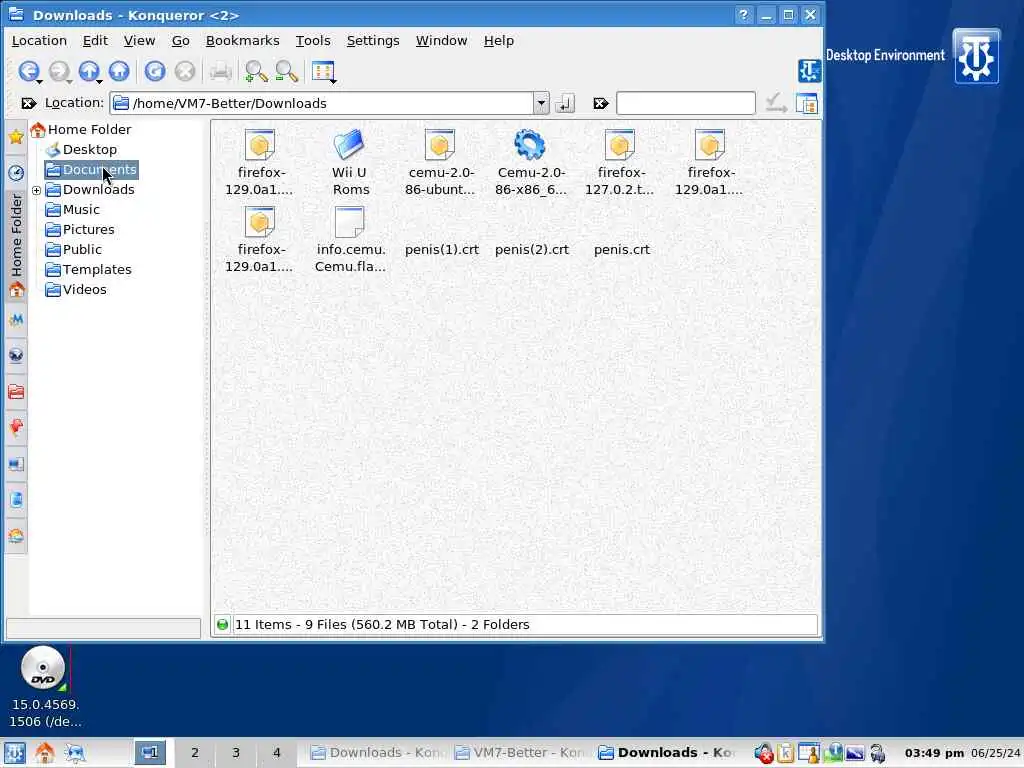Select the Wii U Roms folder
The width and height of the screenshot is (1024, 768).
point(350,163)
